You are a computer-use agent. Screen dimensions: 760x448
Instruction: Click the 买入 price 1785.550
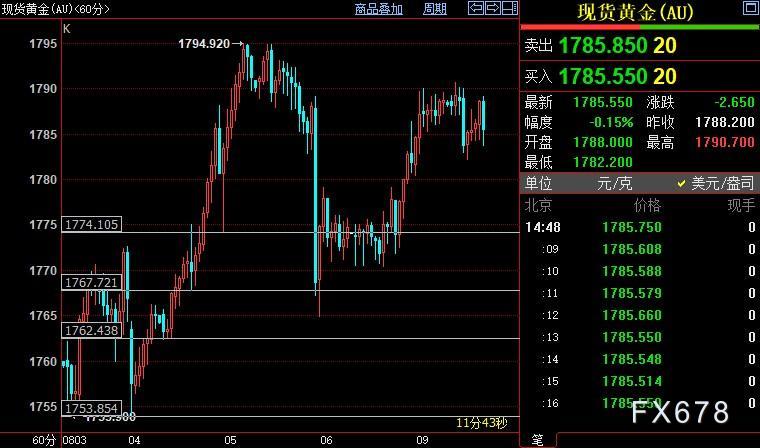click(x=603, y=76)
